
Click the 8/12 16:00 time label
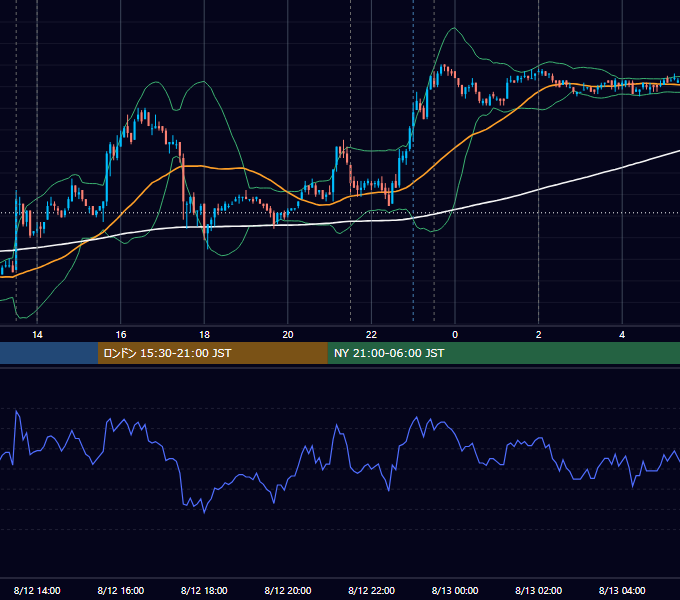click(121, 590)
